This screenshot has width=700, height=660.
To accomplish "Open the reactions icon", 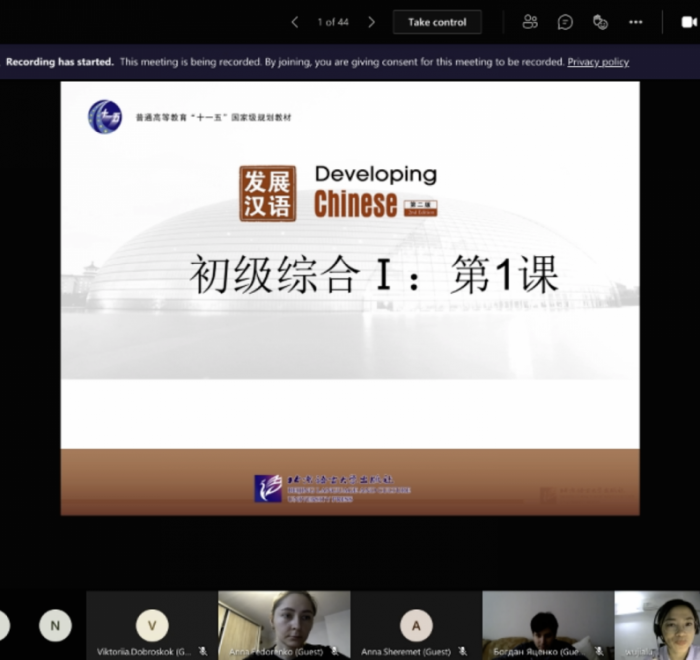I will coord(600,22).
